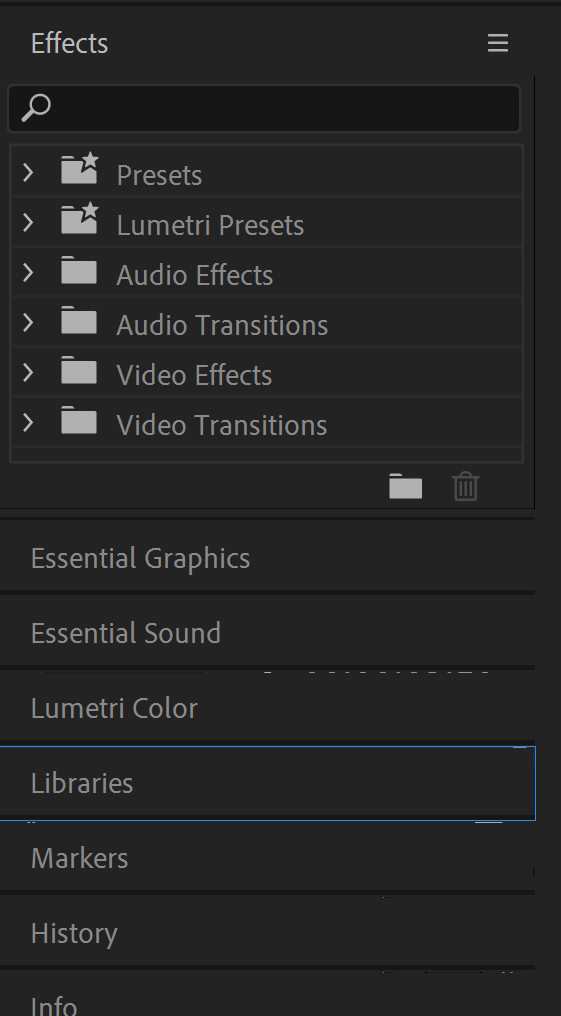Click the Lumetri Presets starred folder icon
The height and width of the screenshot is (1016, 561).
(80, 218)
